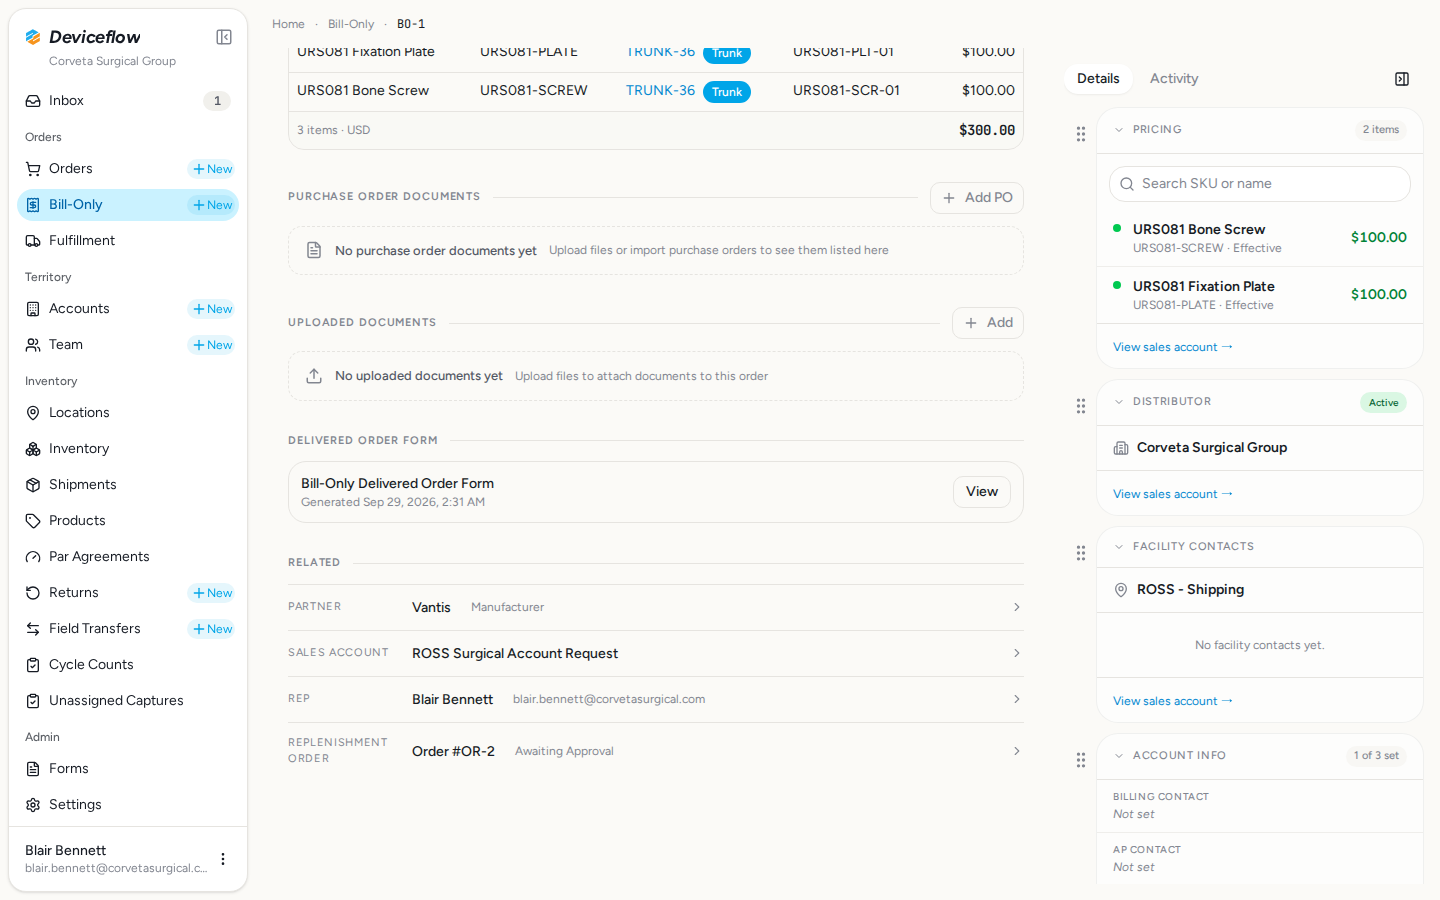Open Products tag icon
This screenshot has width=1440, height=900.
33,521
